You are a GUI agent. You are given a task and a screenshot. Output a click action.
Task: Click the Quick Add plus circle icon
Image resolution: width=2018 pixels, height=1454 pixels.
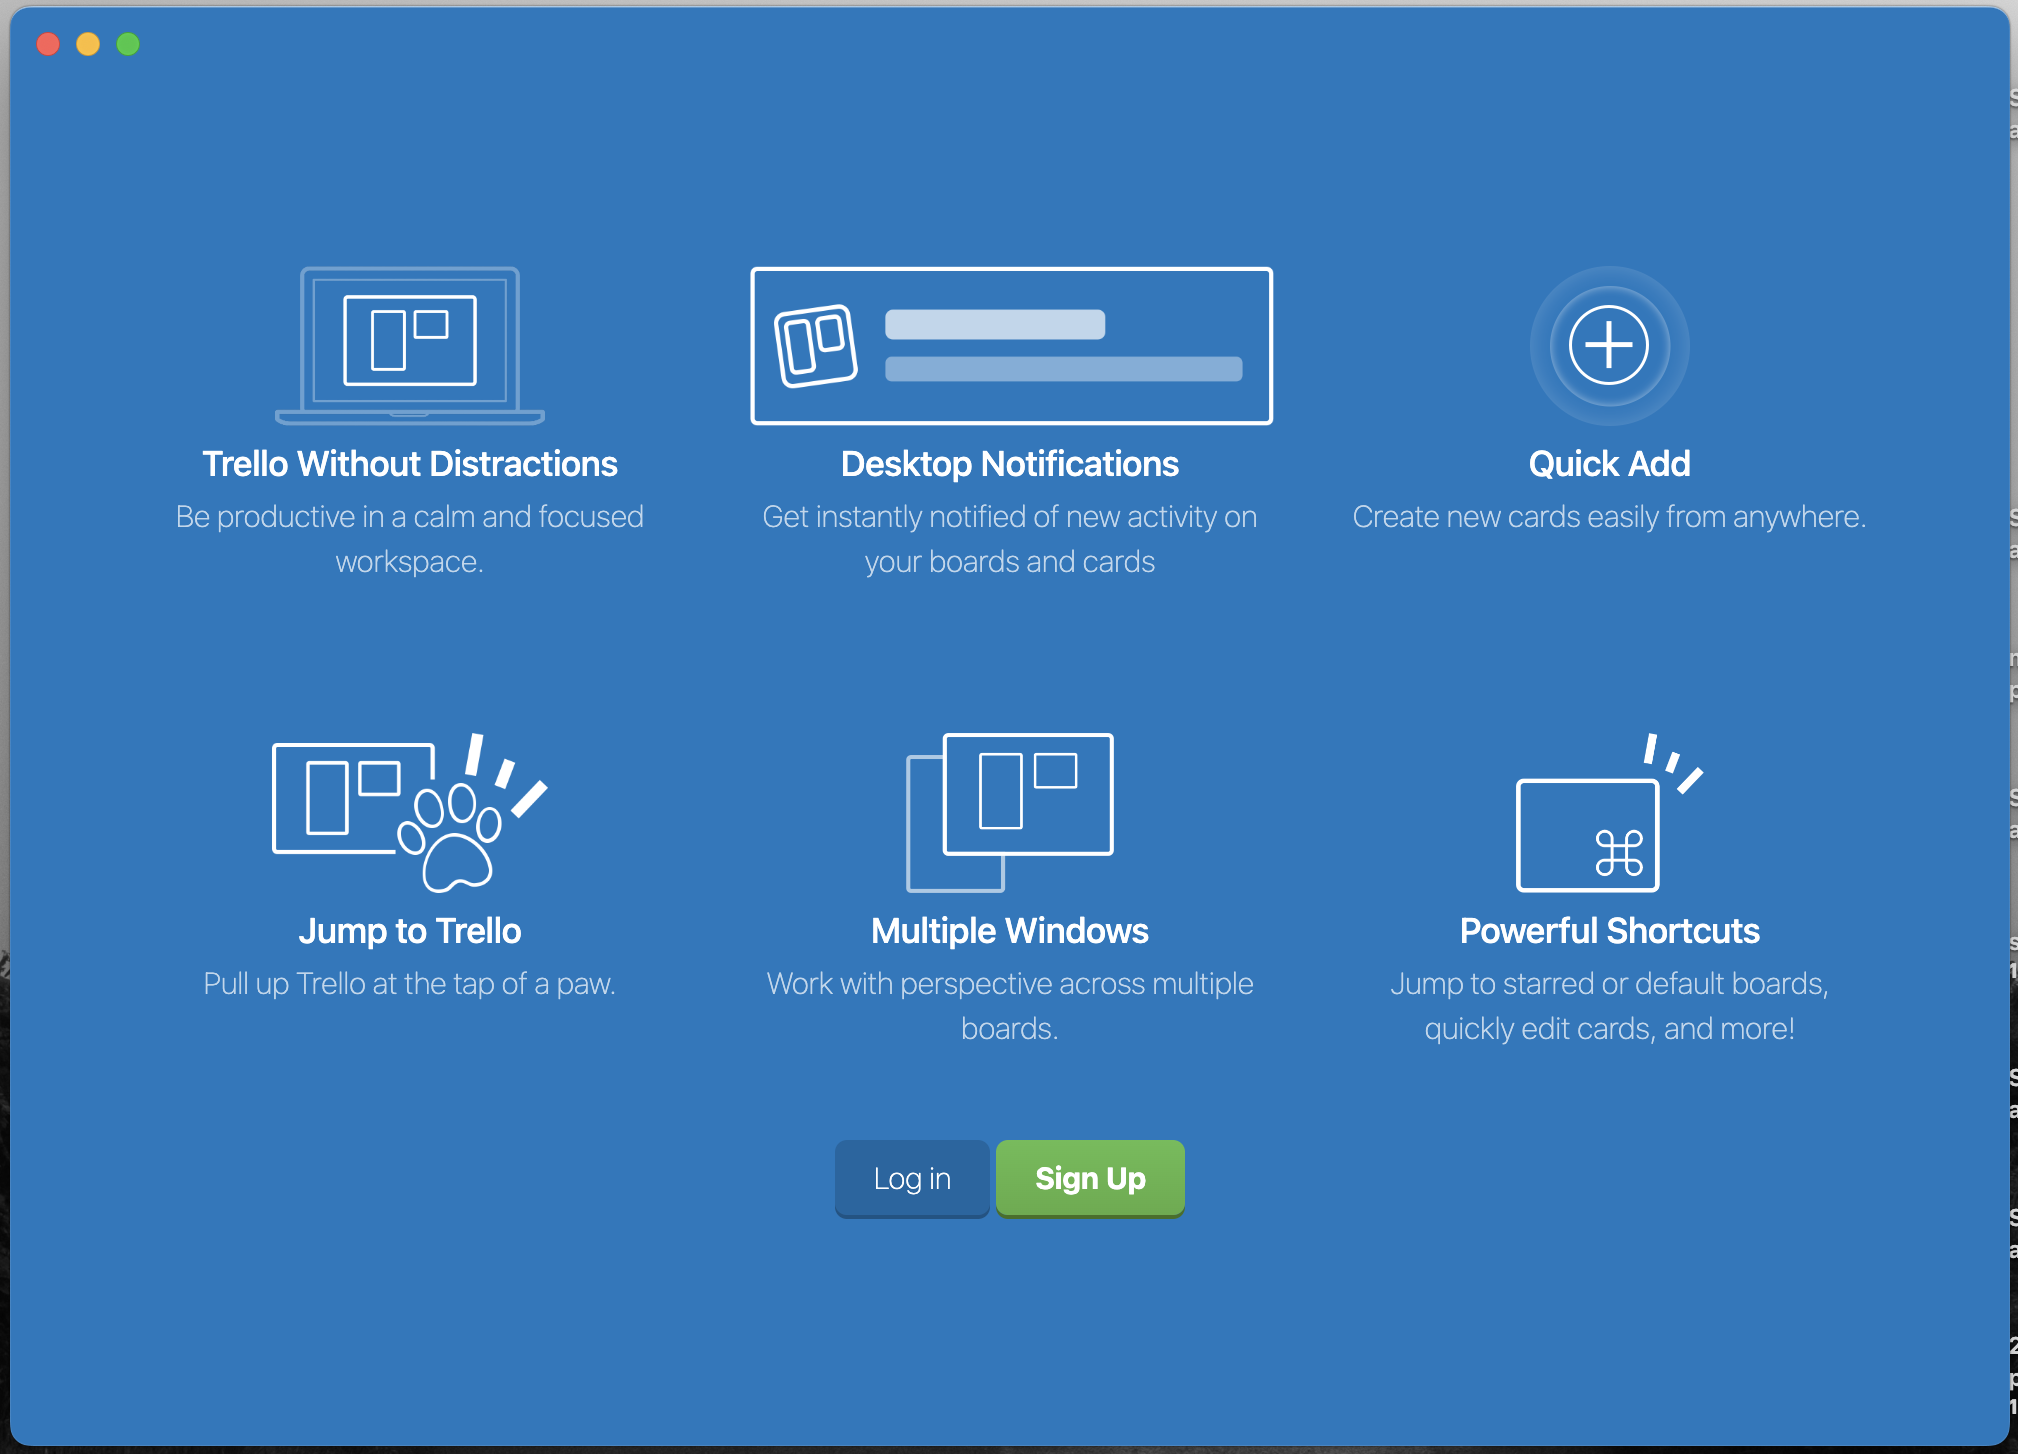(x=1609, y=345)
